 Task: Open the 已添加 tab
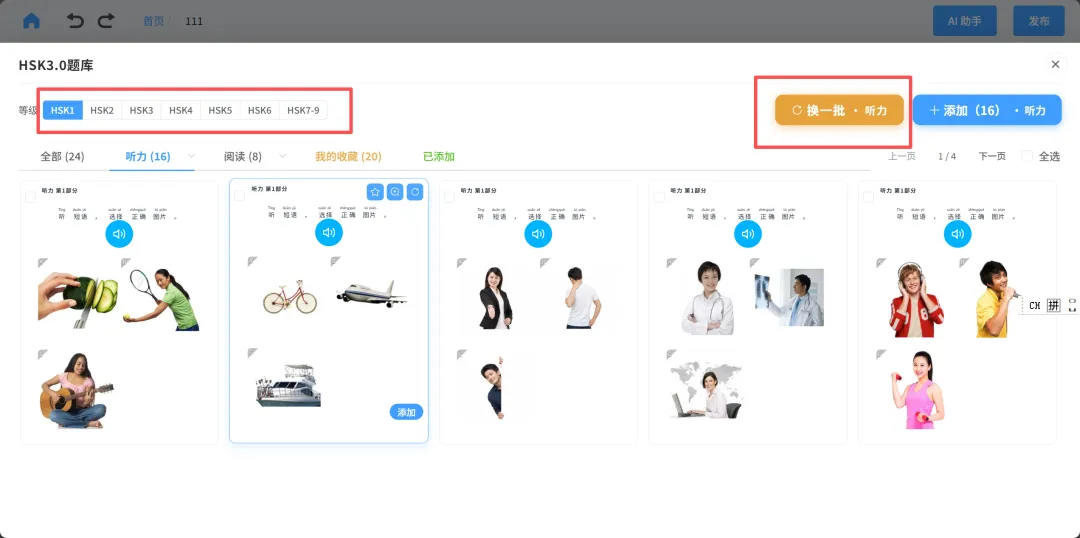click(439, 156)
